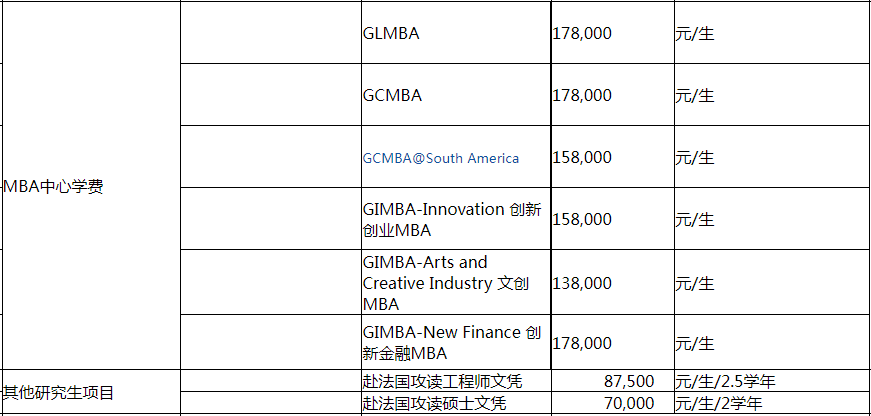
Task: Click the 赴法国攻读硕士文凭 cell
Action: click(456, 403)
